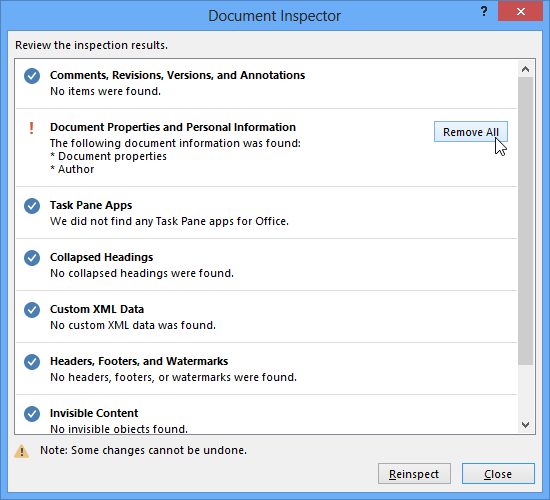Close the Document Inspector with red X
This screenshot has height=500, width=550.
coord(521,12)
